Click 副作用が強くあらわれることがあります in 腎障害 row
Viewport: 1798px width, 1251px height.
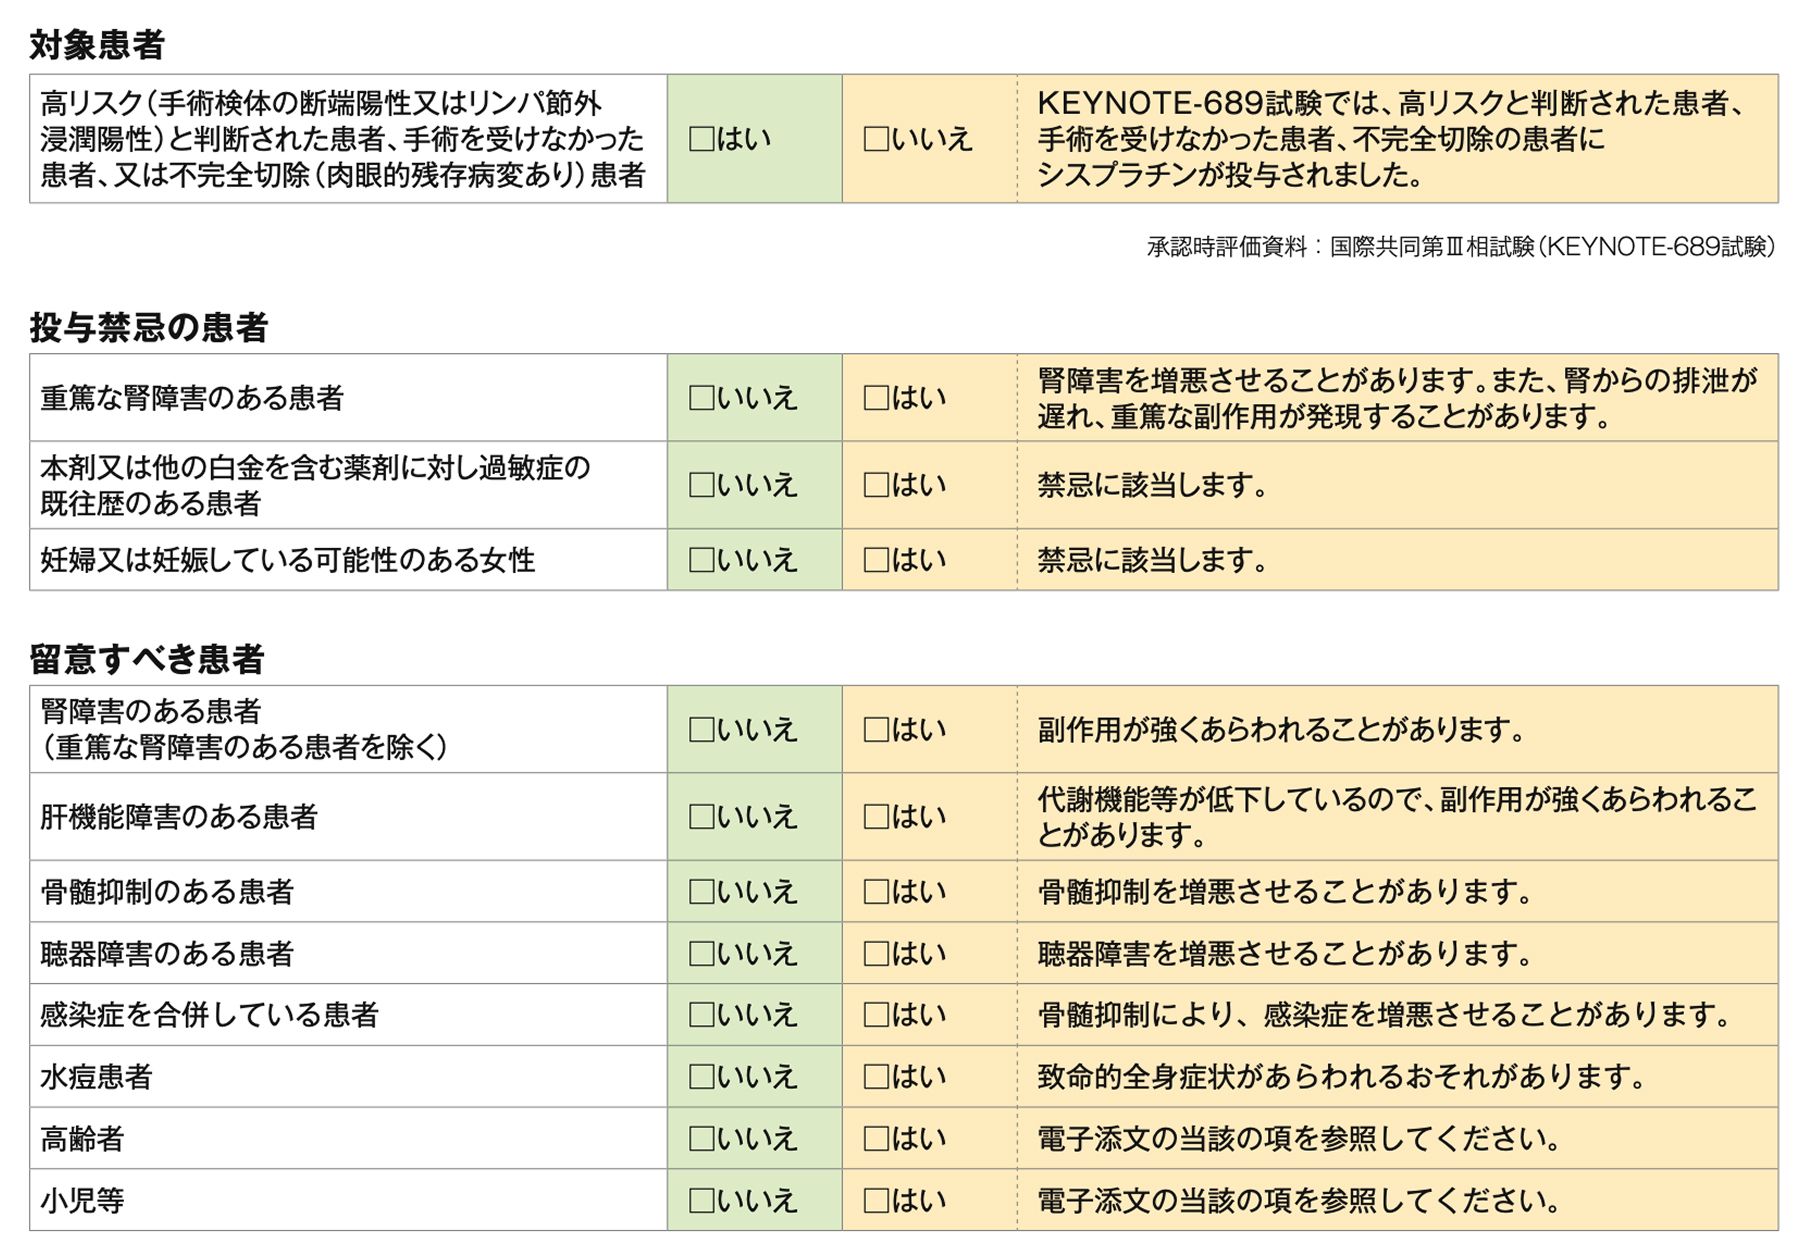point(1282,730)
